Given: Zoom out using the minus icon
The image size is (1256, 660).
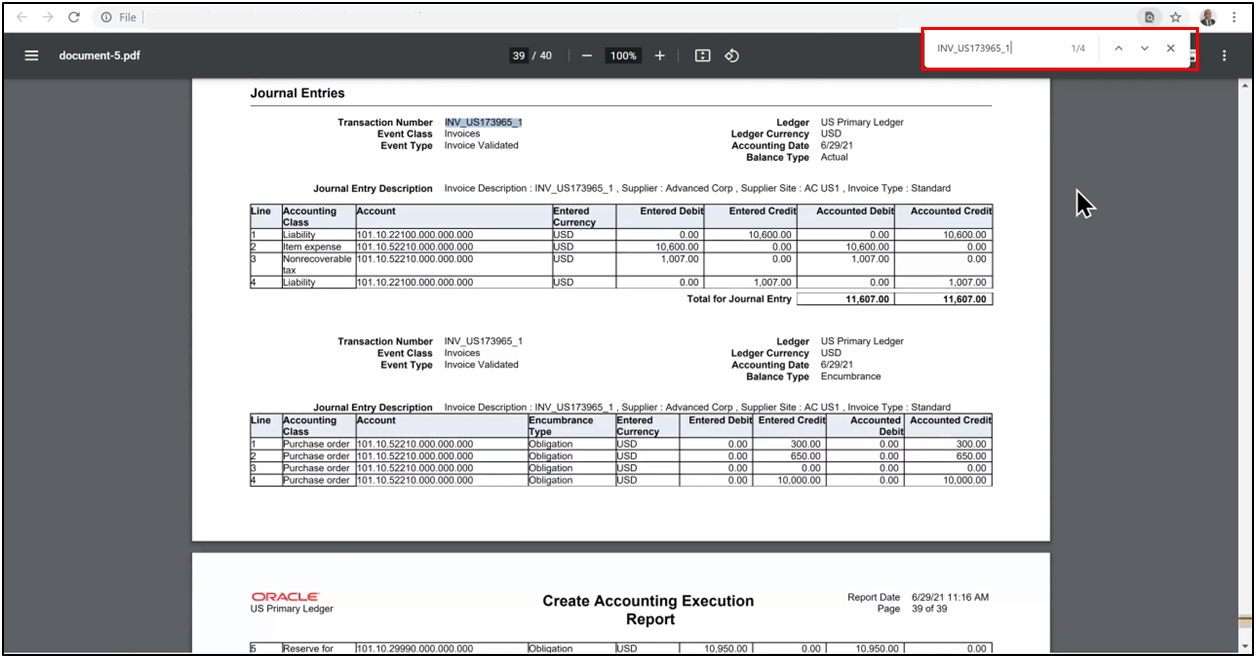Looking at the screenshot, I should [x=587, y=55].
